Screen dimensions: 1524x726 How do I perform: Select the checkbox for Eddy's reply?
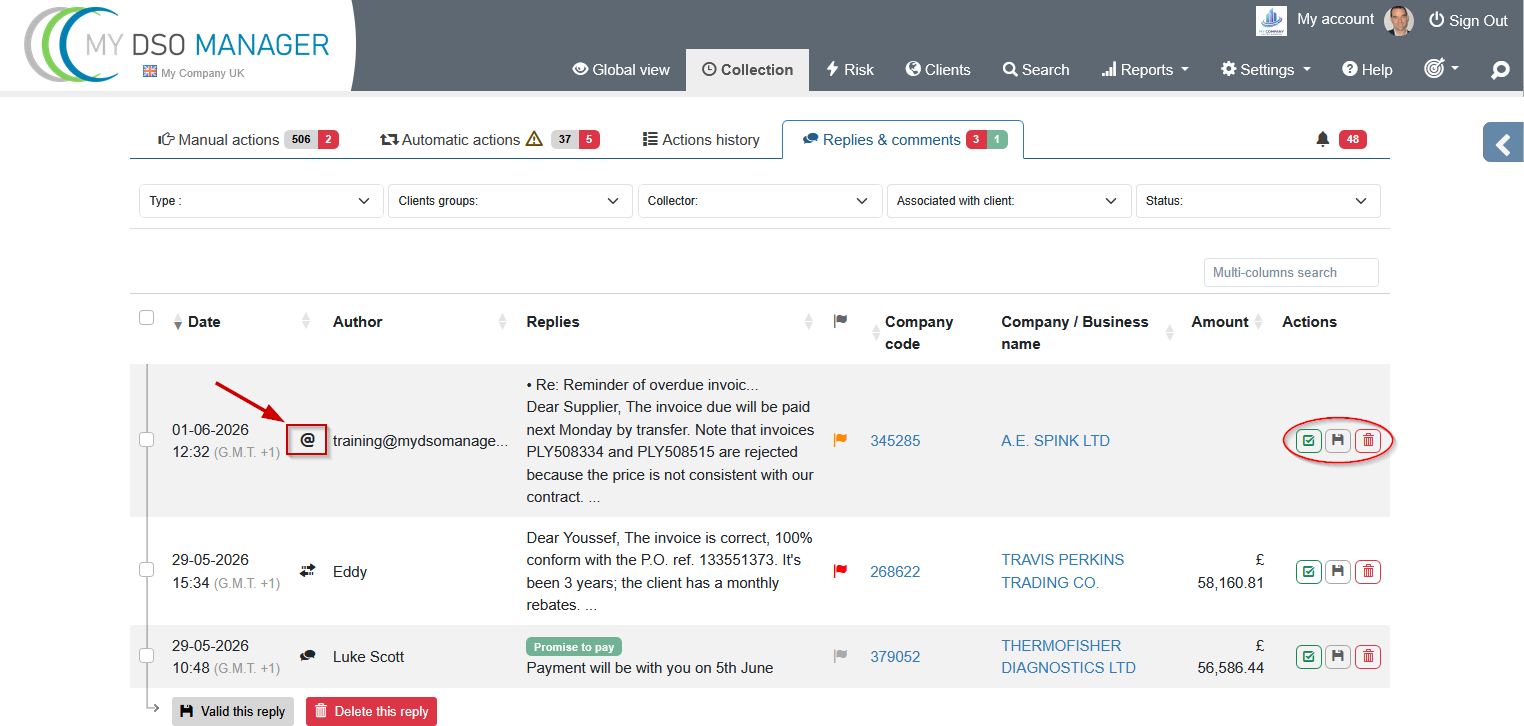tap(146, 569)
